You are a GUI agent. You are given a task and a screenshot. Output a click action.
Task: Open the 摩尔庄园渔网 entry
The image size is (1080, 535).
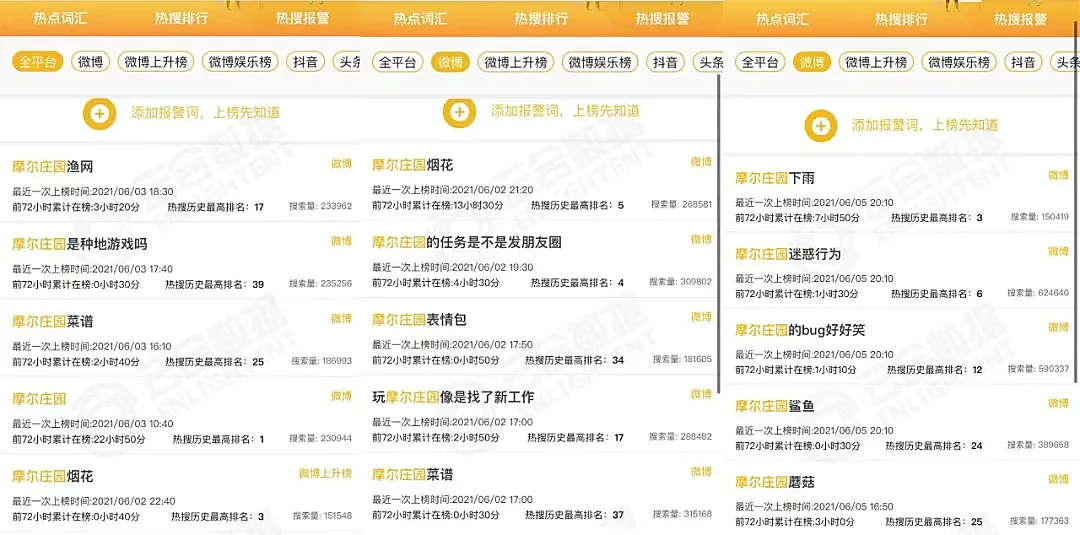point(180,183)
